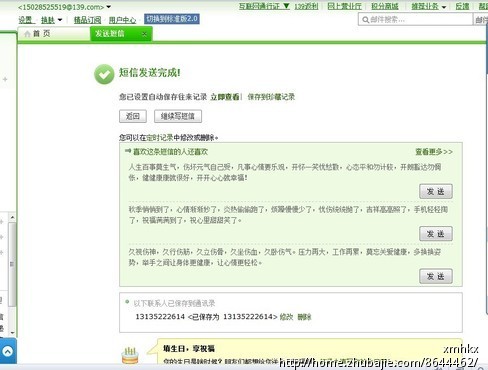Screen dimensions: 488x370
Task: Click the home icon on 首页 tab
Action: coord(27,34)
